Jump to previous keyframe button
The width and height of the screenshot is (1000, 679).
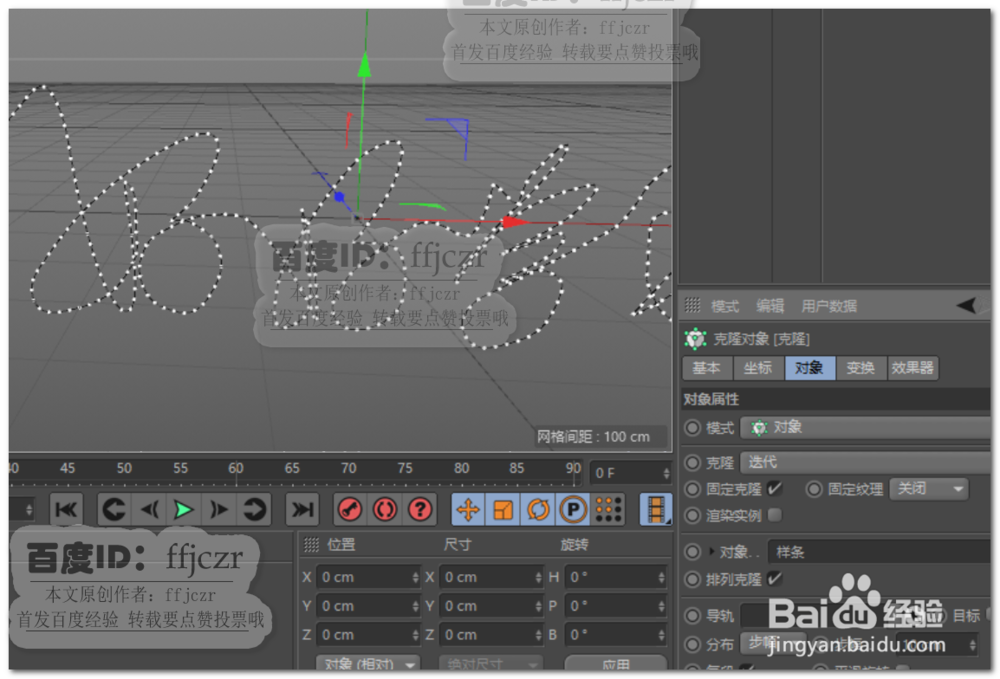115,509
